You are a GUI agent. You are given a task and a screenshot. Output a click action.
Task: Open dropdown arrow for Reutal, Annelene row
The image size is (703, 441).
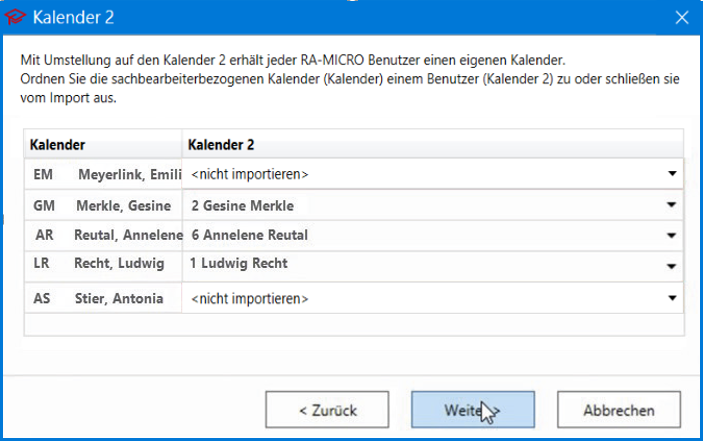click(x=671, y=236)
